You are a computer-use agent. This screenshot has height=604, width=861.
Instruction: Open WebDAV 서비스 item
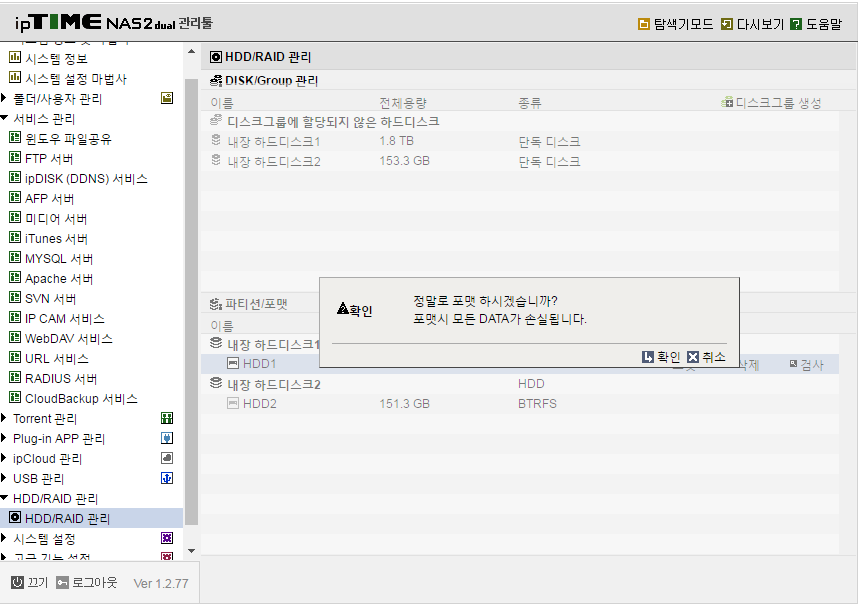(x=61, y=338)
